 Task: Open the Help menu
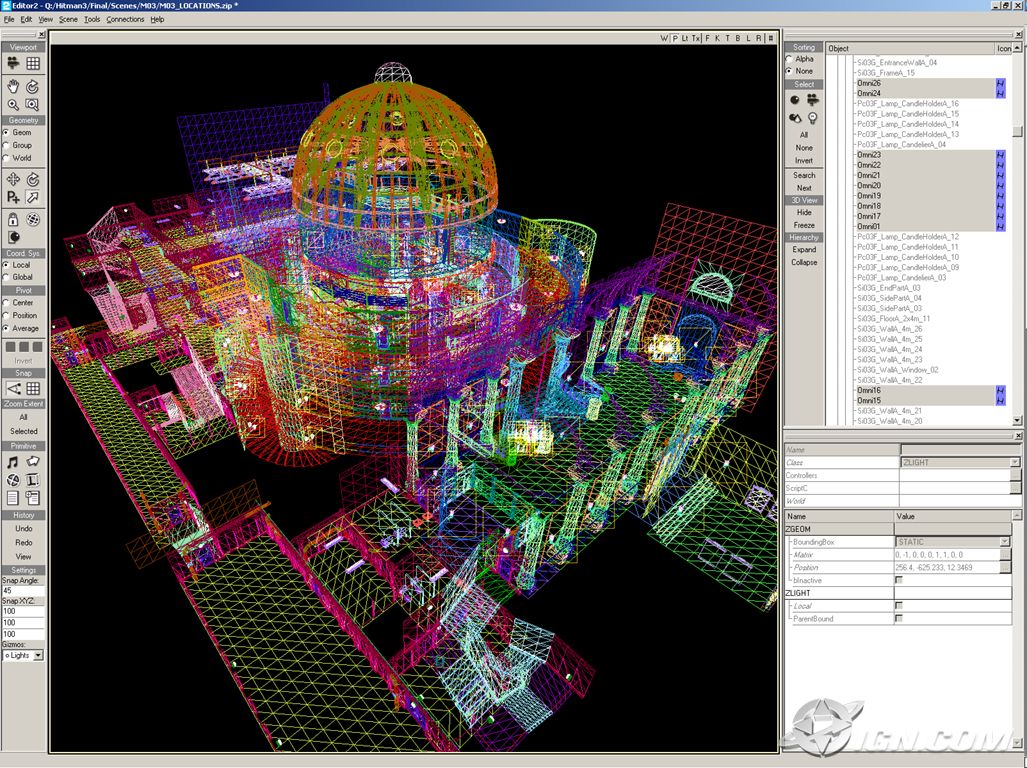pyautogui.click(x=157, y=19)
